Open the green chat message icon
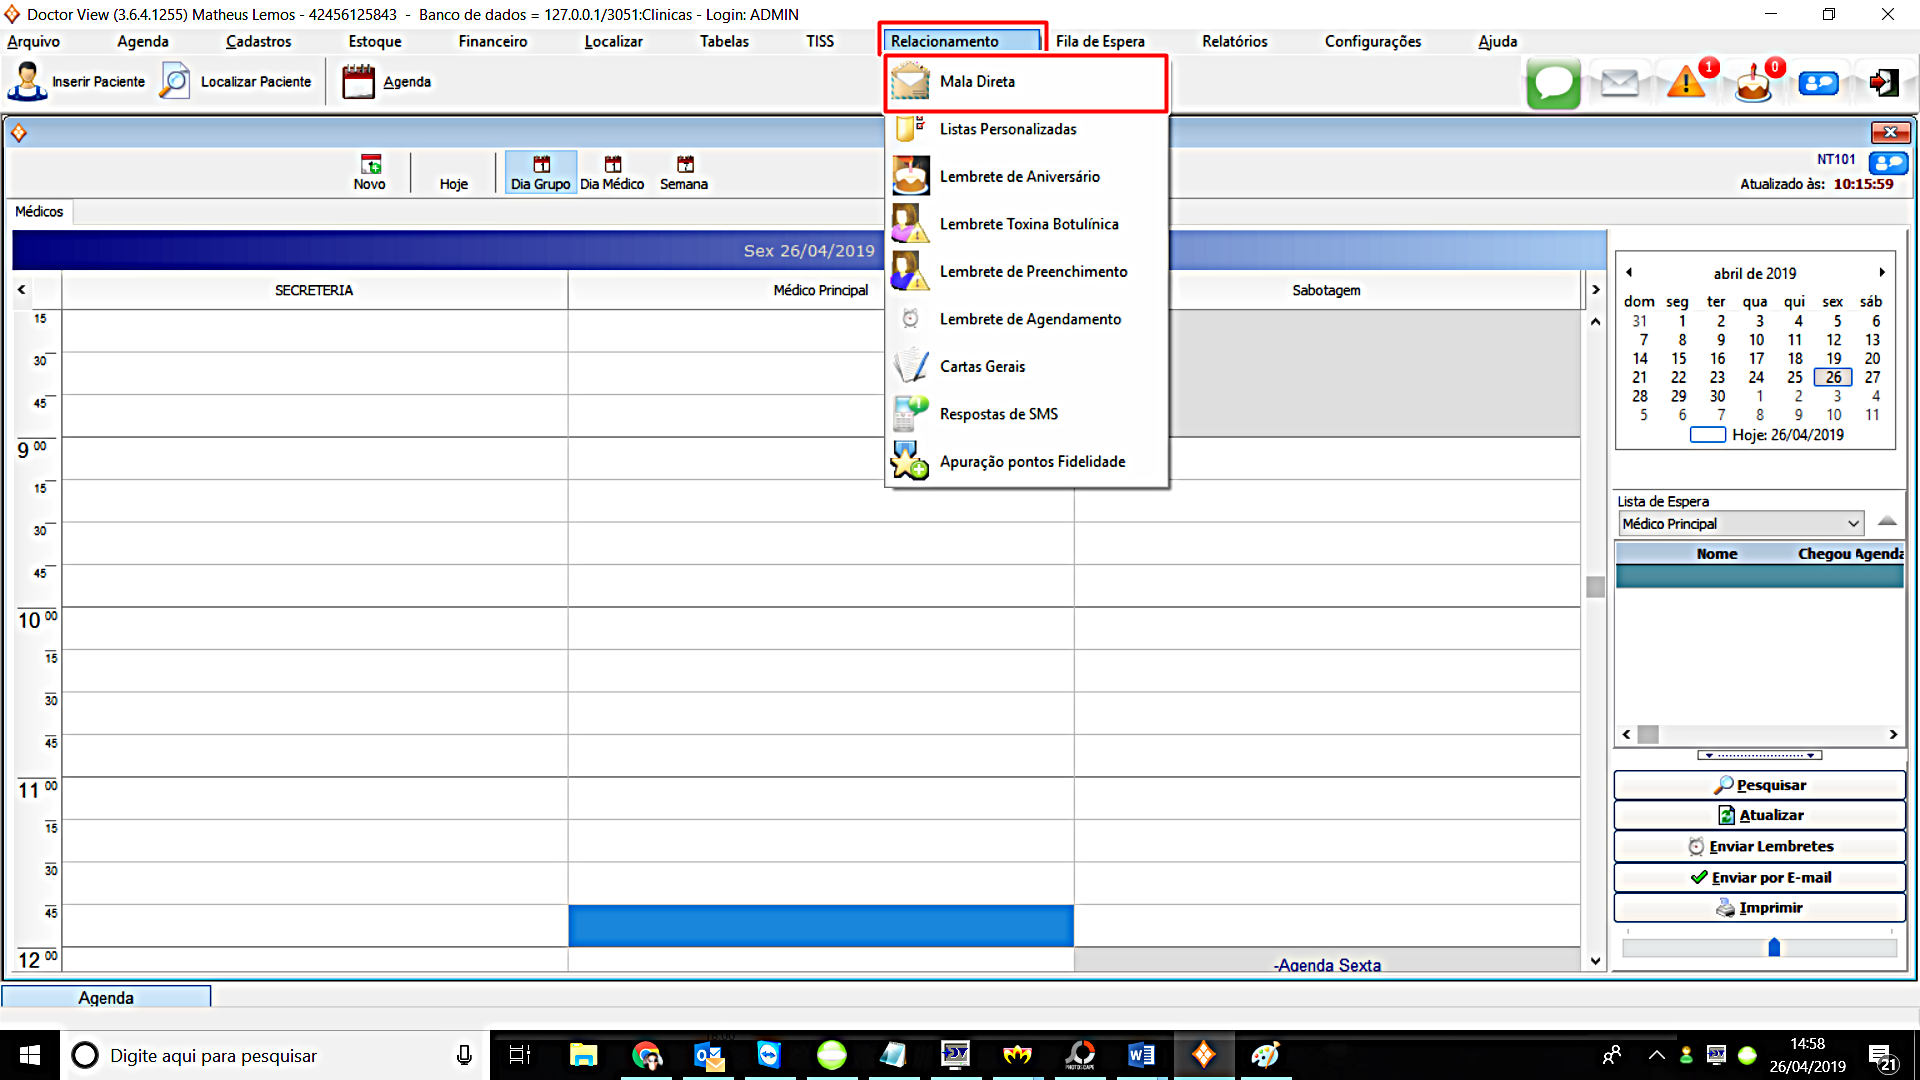The height and width of the screenshot is (1080, 1920). click(1553, 83)
